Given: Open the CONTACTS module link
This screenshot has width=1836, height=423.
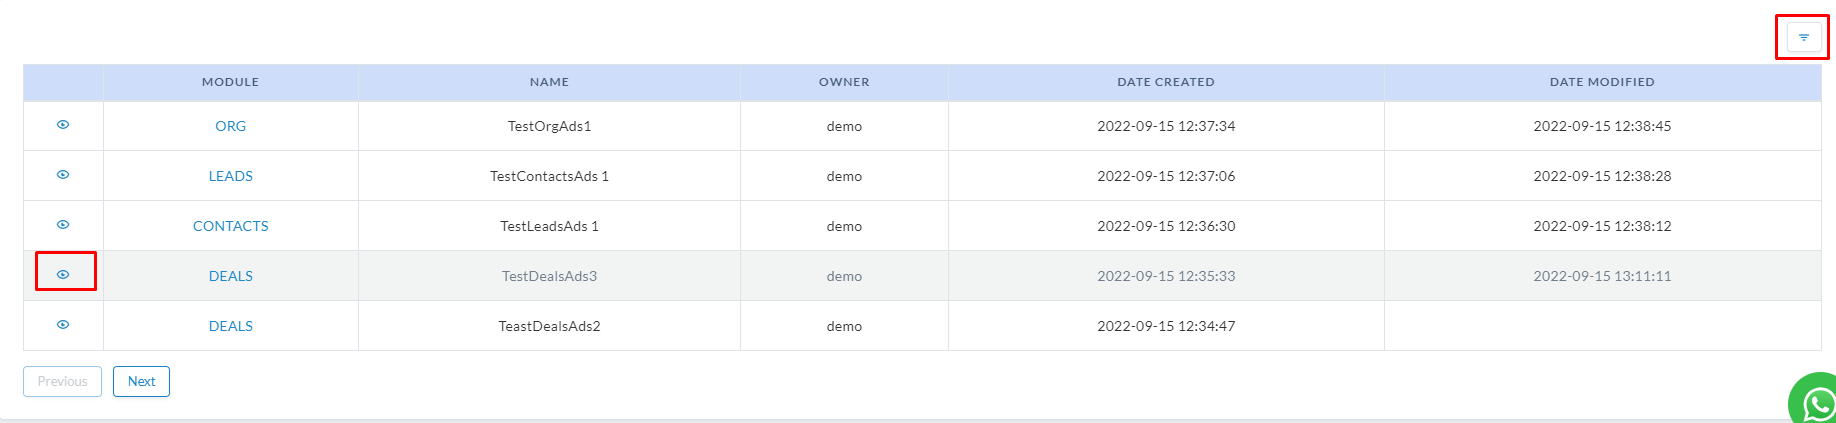Looking at the screenshot, I should click(x=230, y=226).
